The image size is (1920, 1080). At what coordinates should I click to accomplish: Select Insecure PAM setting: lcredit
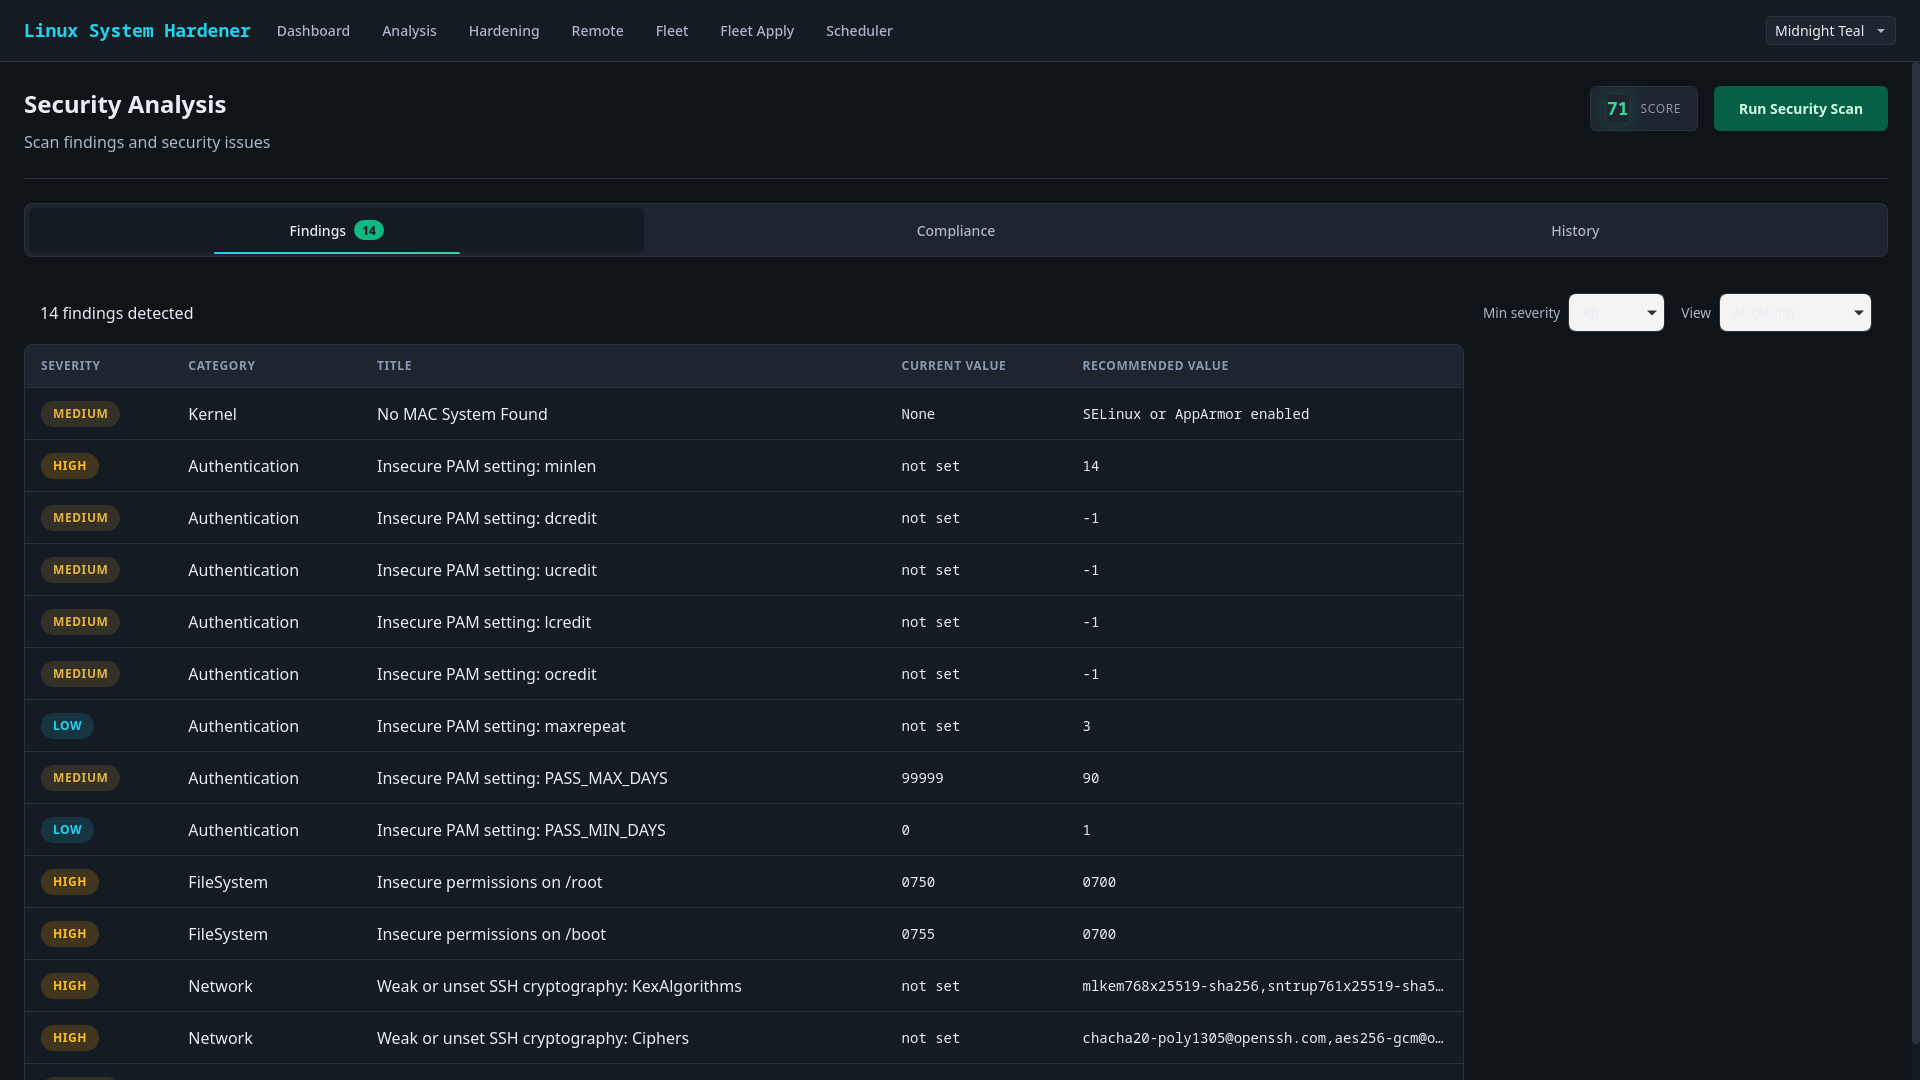coord(744,622)
